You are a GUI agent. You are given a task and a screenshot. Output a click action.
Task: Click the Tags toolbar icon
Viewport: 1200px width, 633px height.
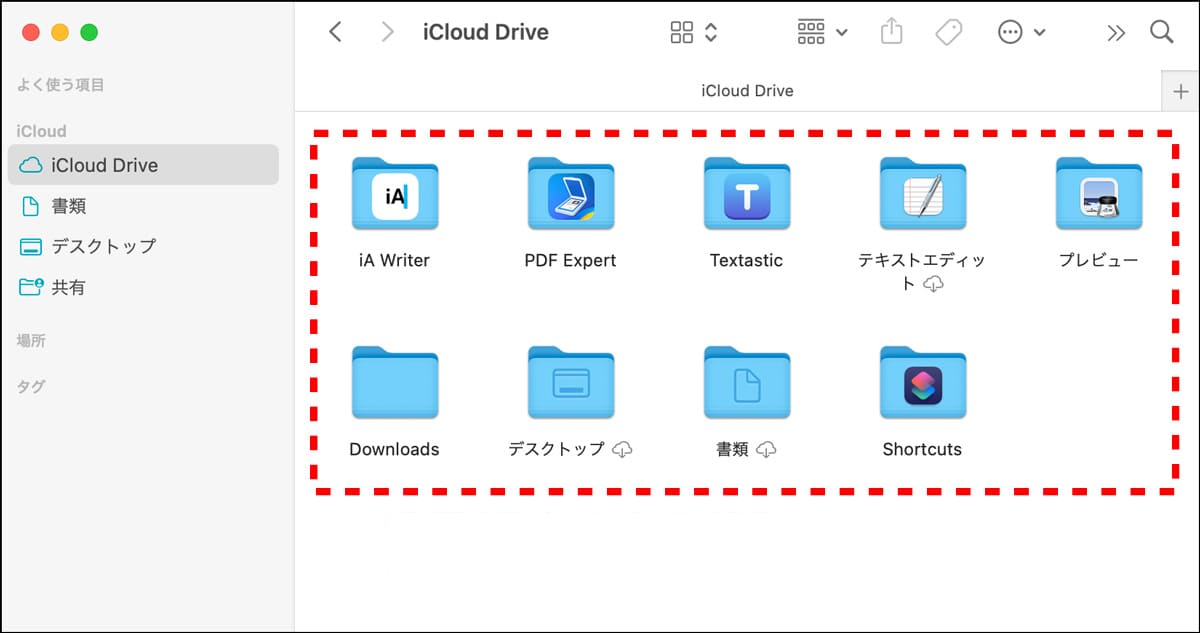point(948,32)
